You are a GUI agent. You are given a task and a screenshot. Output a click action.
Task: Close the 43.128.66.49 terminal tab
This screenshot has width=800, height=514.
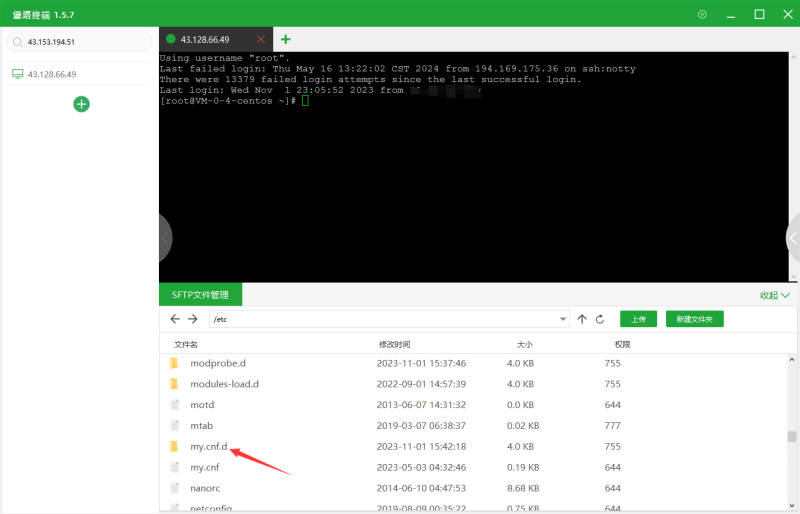pos(261,39)
